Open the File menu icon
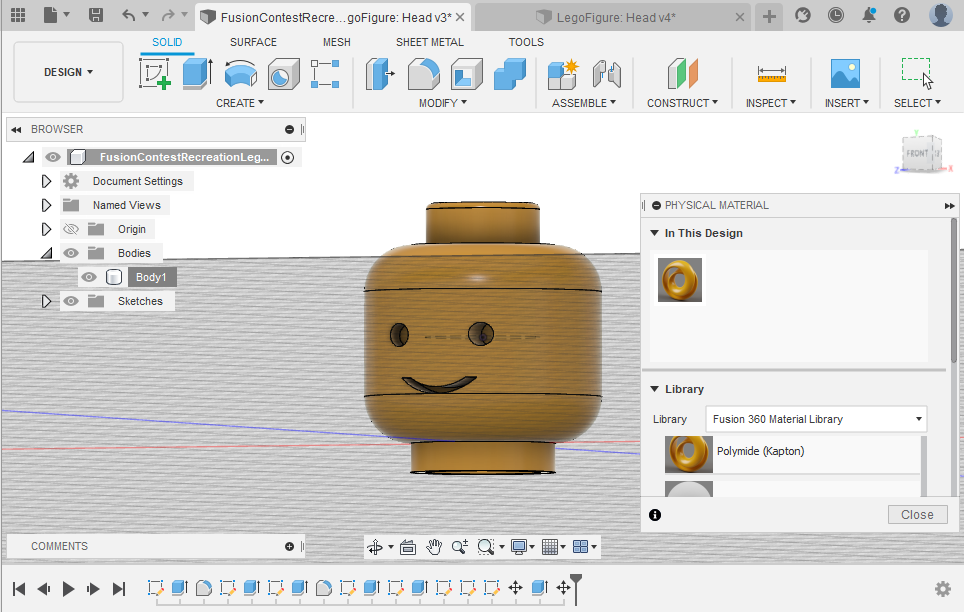This screenshot has height=612, width=964. click(x=50, y=15)
